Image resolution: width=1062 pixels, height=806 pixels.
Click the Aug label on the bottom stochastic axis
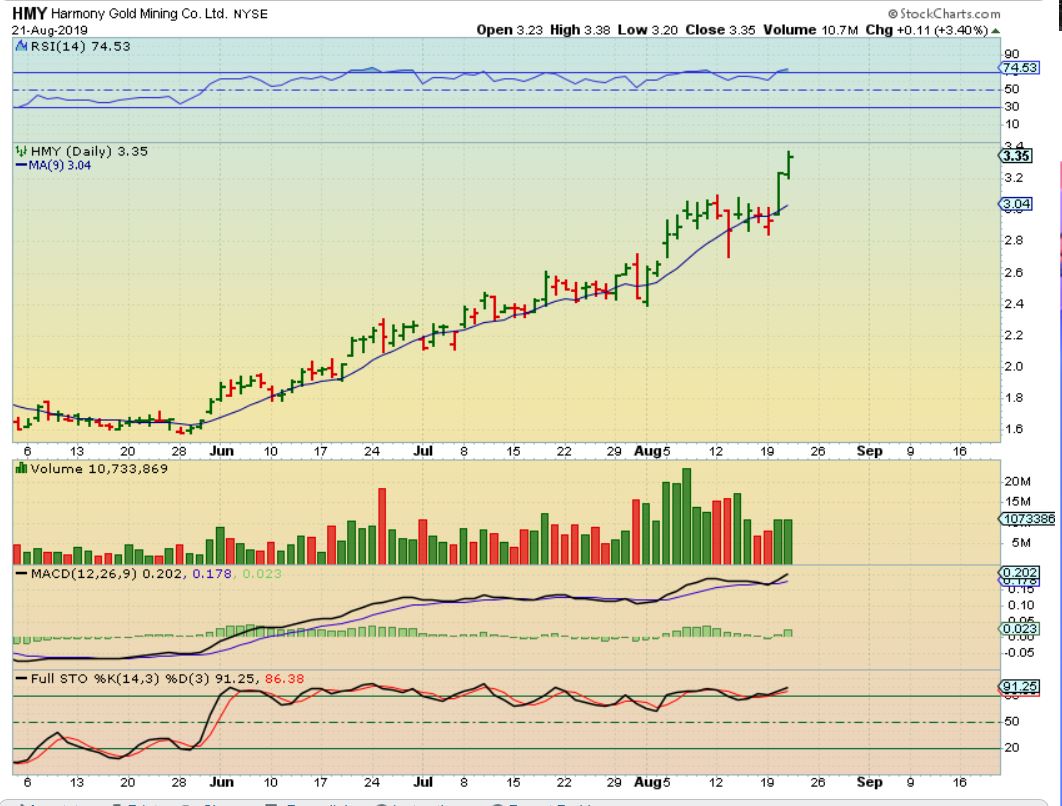[647, 782]
